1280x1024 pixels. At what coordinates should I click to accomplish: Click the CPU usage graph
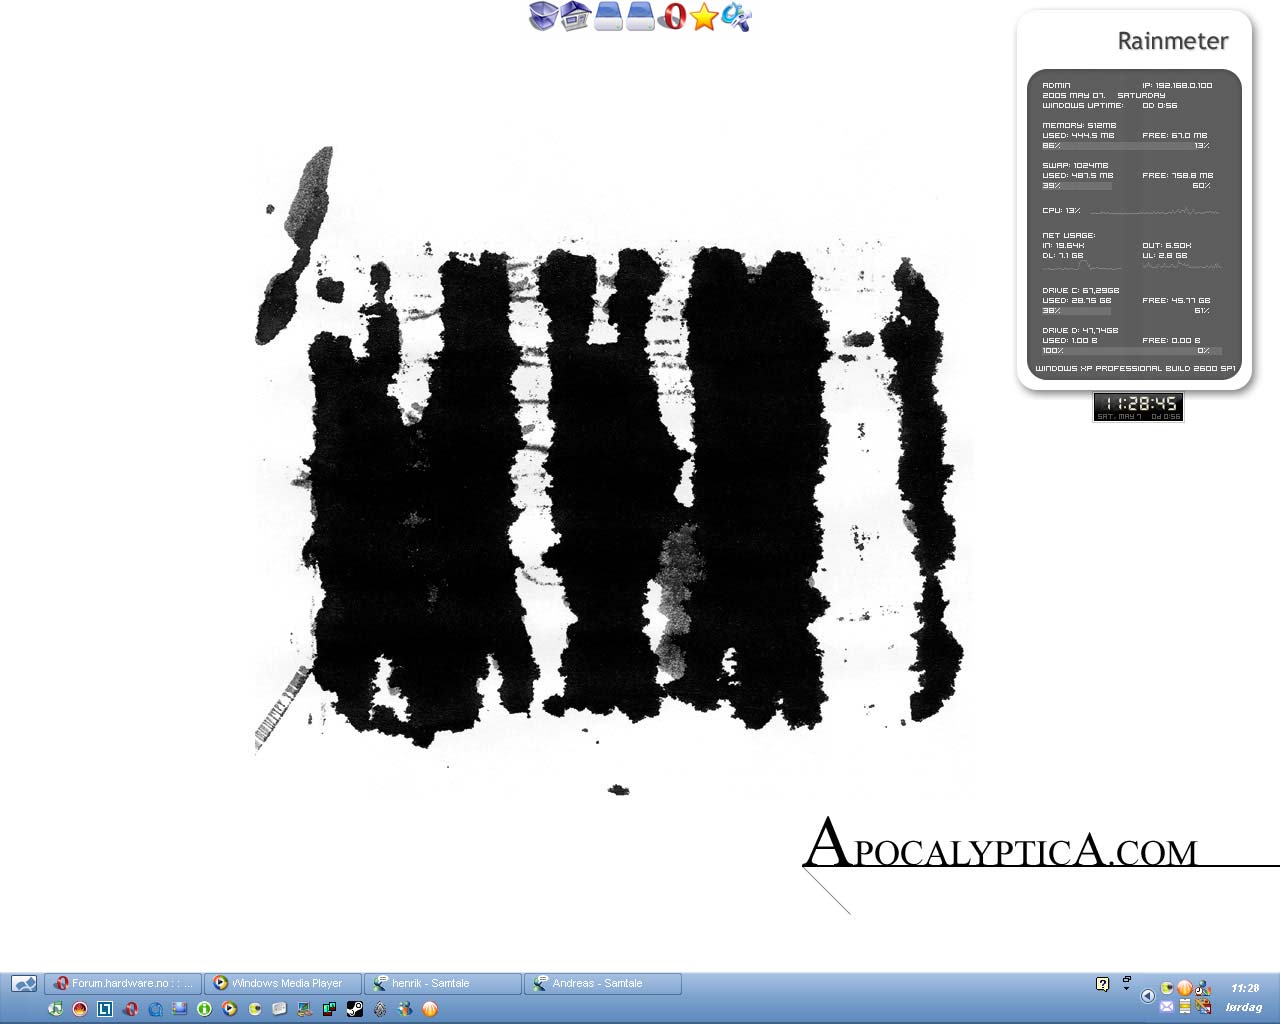1154,211
